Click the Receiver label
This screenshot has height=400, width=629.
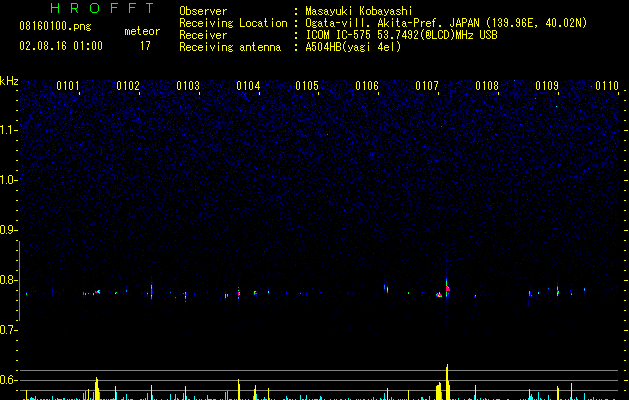(203, 35)
